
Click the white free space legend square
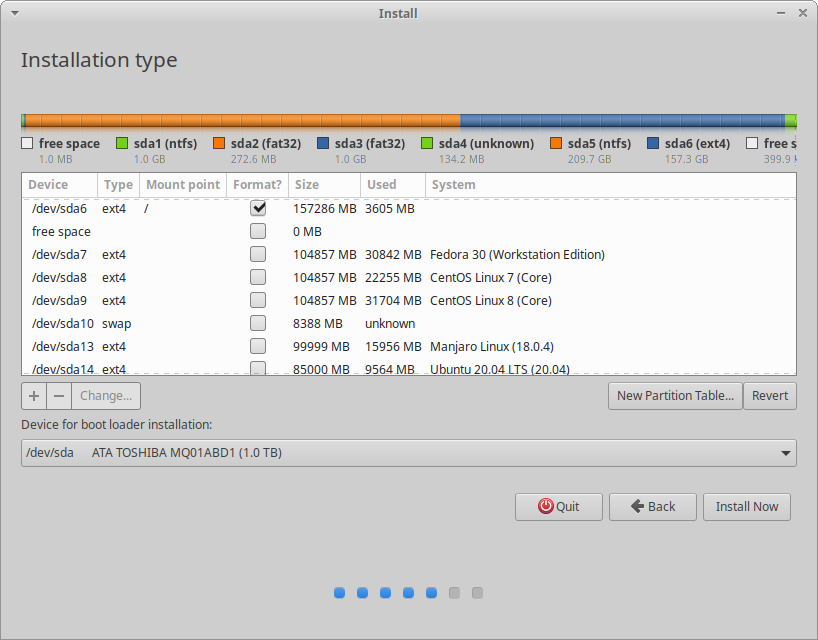(x=26, y=142)
